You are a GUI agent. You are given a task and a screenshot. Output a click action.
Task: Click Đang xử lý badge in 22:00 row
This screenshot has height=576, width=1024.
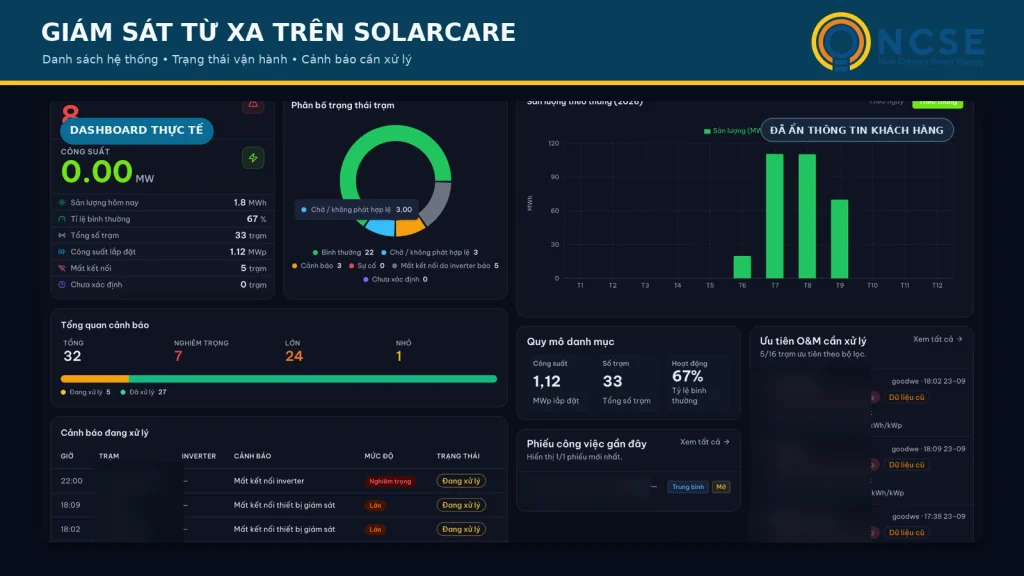point(461,481)
